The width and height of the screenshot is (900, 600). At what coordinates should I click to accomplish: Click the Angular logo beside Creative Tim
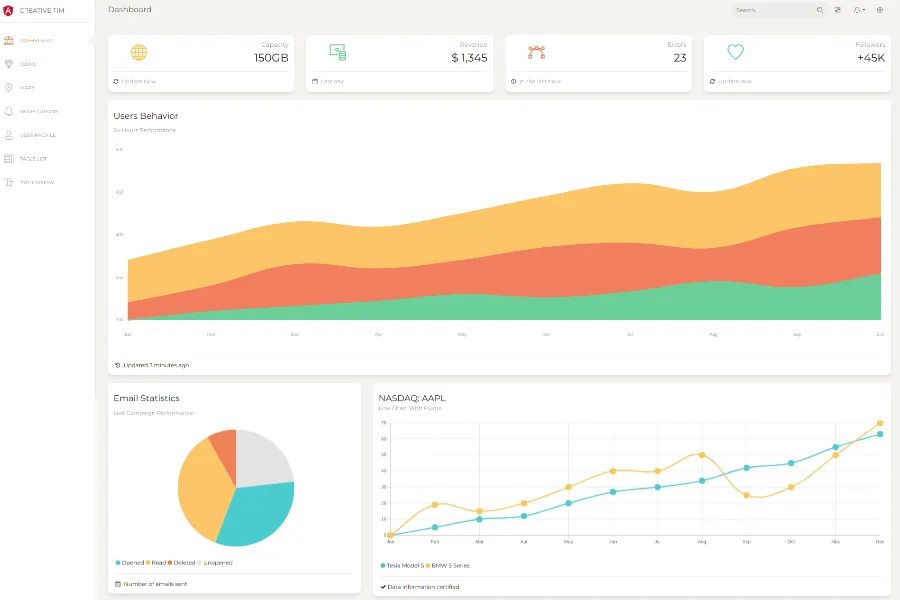[9, 10]
